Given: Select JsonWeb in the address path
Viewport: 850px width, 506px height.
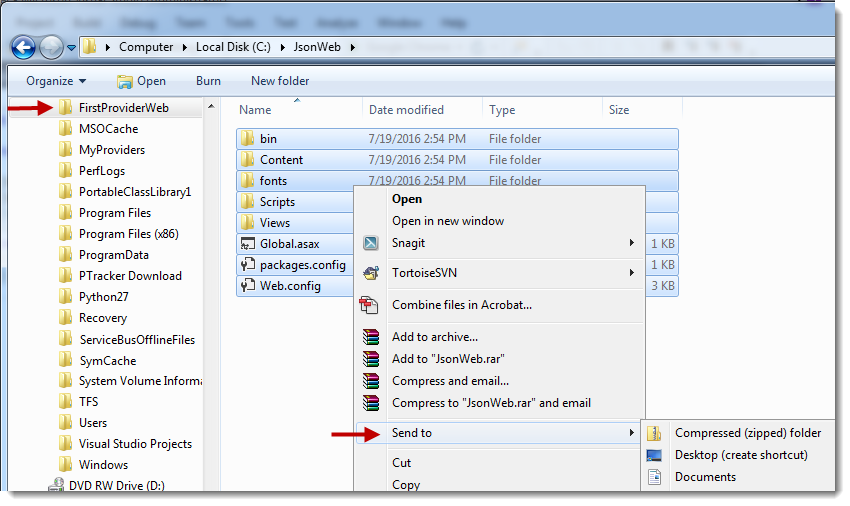Looking at the screenshot, I should click(x=317, y=47).
